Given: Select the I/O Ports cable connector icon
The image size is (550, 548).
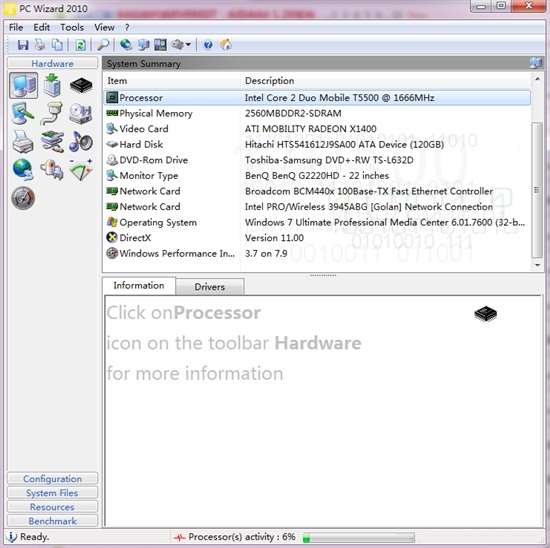Looking at the screenshot, I should [52, 113].
